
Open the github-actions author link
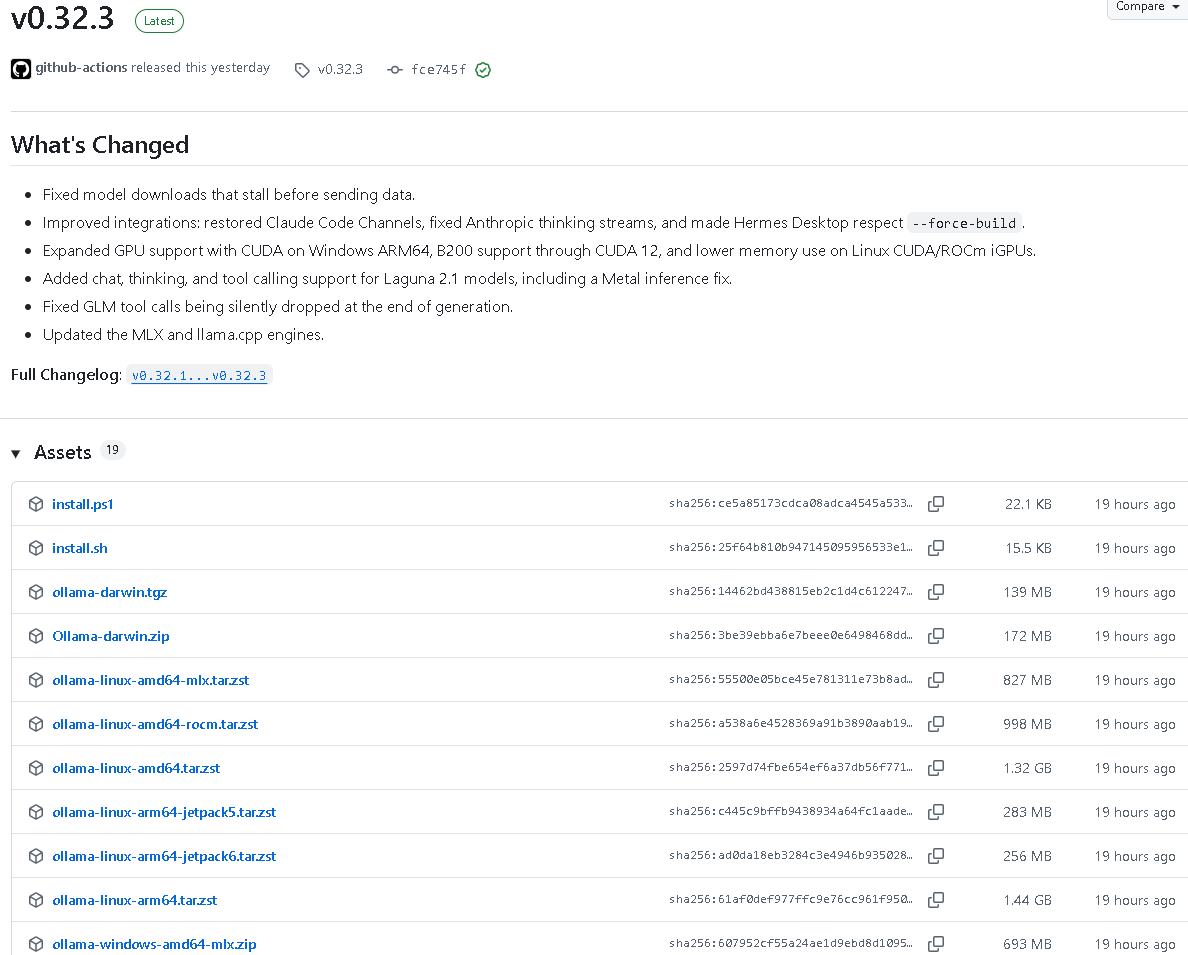tap(81, 67)
